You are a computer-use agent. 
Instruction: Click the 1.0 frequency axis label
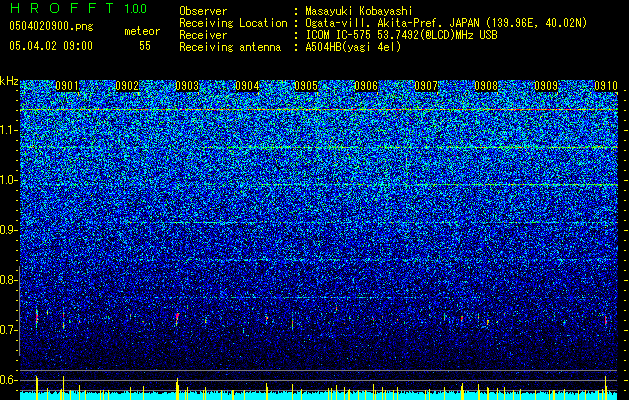9,180
